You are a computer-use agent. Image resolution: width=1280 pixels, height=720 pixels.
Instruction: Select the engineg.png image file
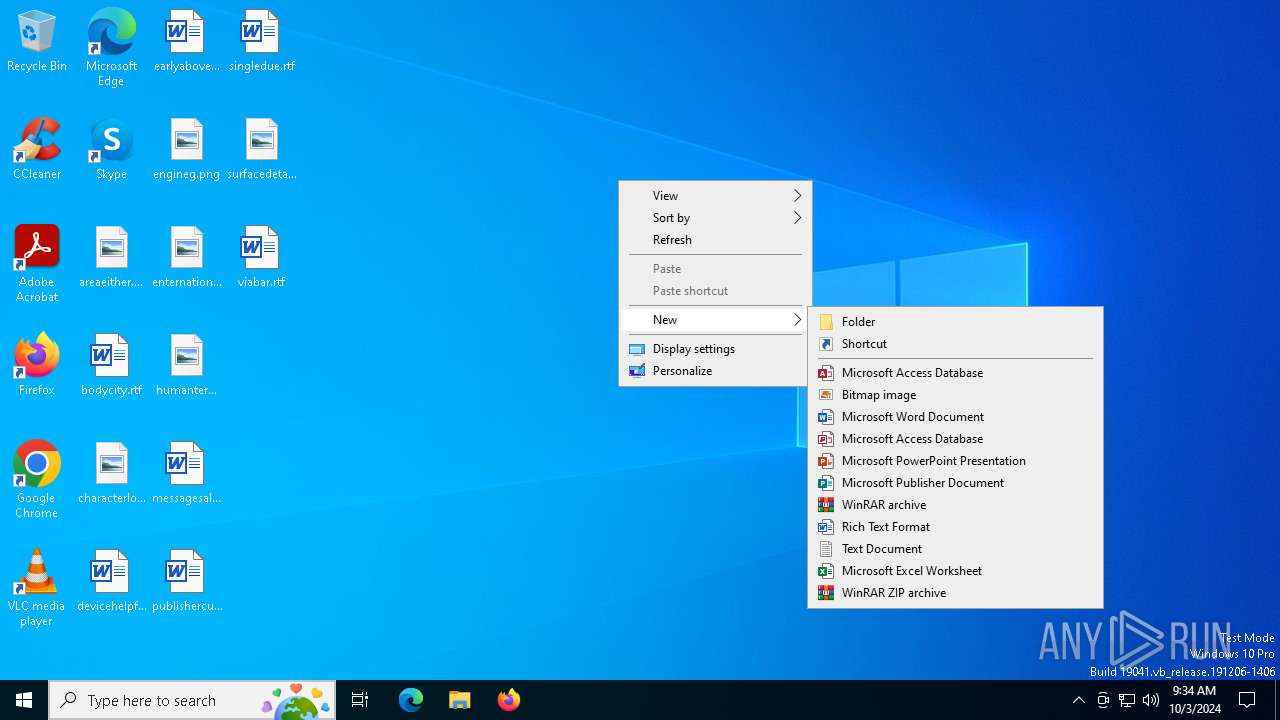[x=186, y=150]
